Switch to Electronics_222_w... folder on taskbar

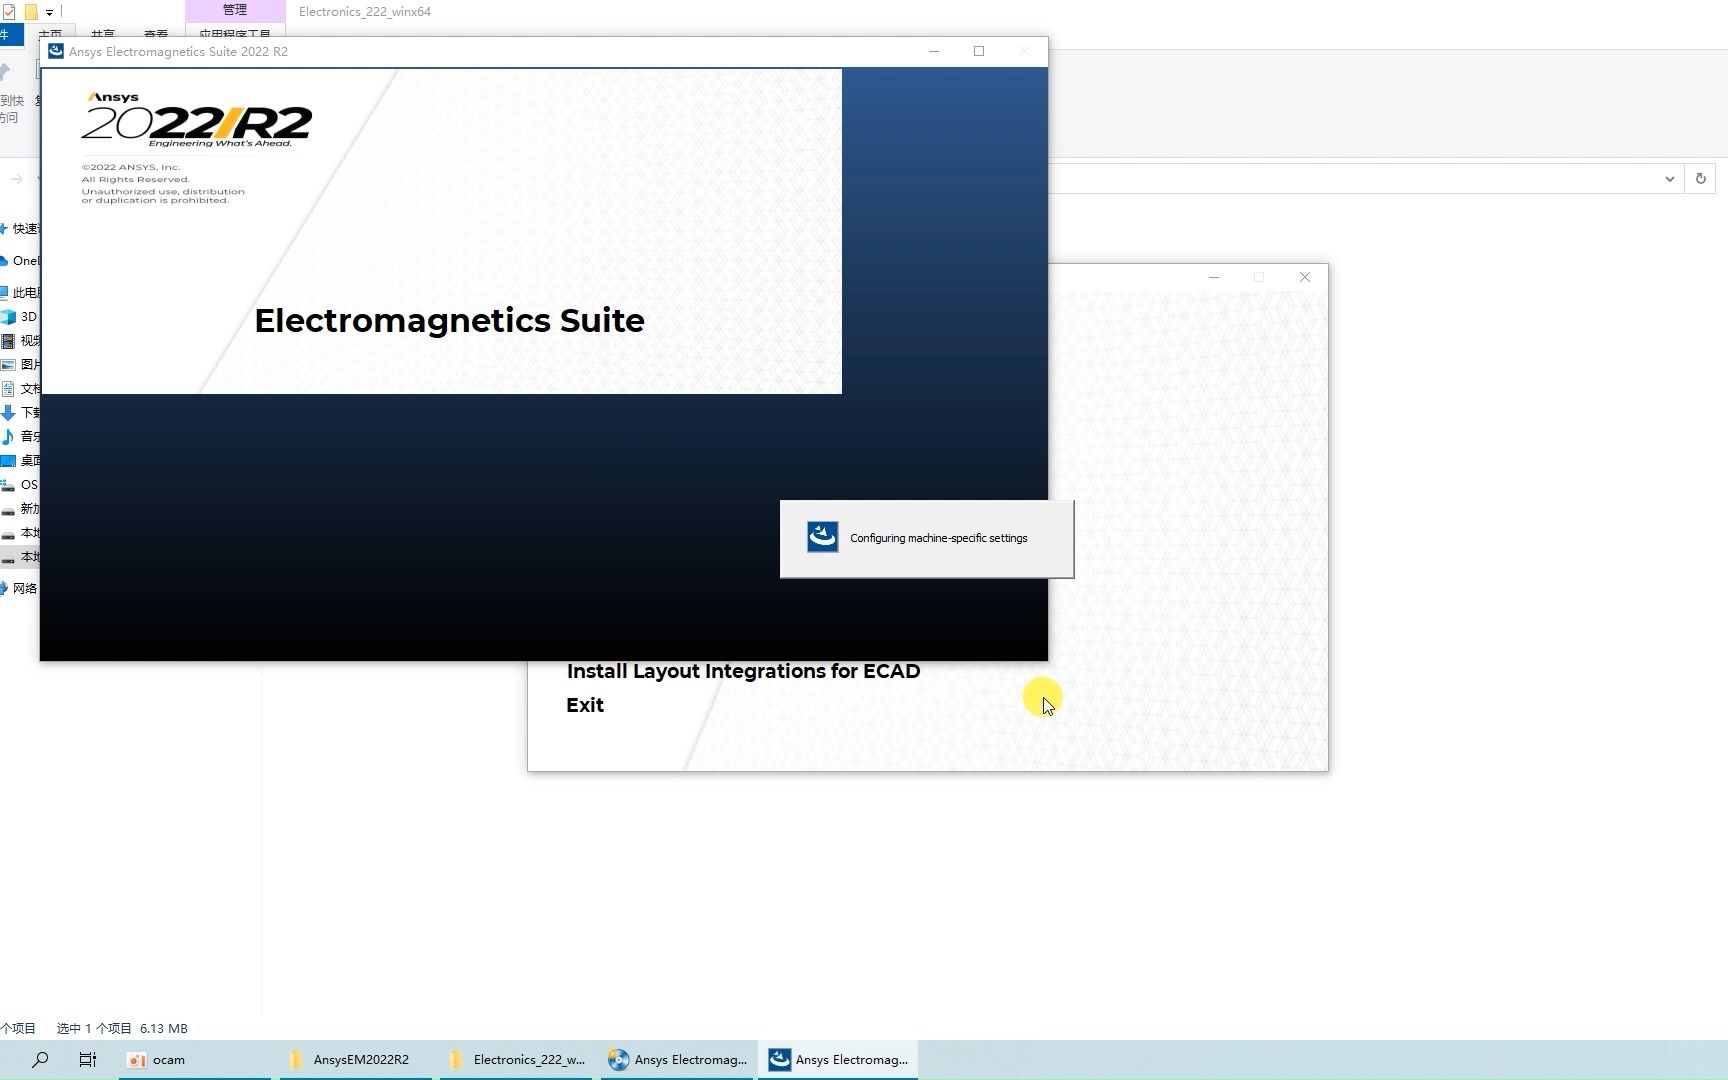[516, 1060]
